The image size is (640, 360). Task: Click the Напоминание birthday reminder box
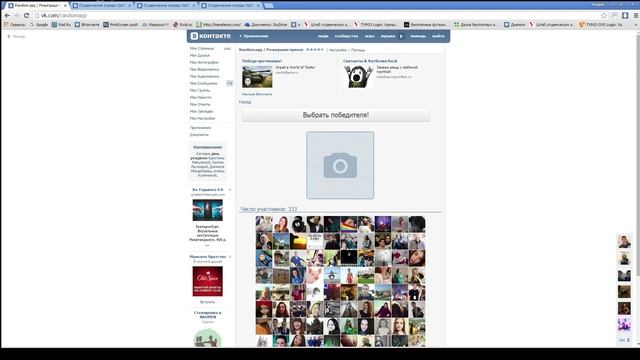(x=208, y=161)
